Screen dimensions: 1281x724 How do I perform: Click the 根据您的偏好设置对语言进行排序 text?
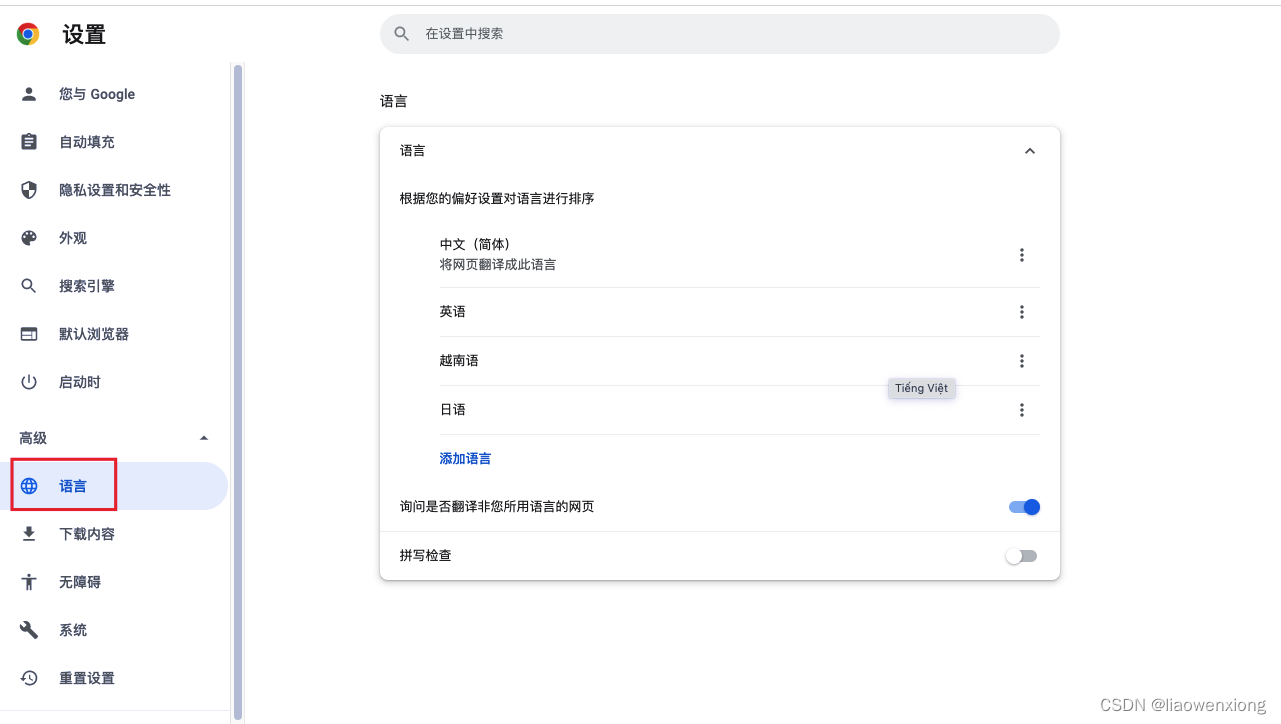point(497,199)
